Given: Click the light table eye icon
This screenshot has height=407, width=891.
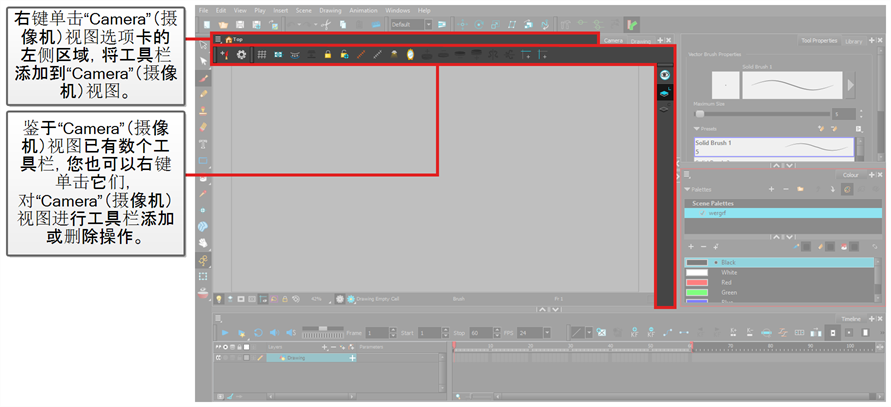Looking at the screenshot, I should click(664, 75).
